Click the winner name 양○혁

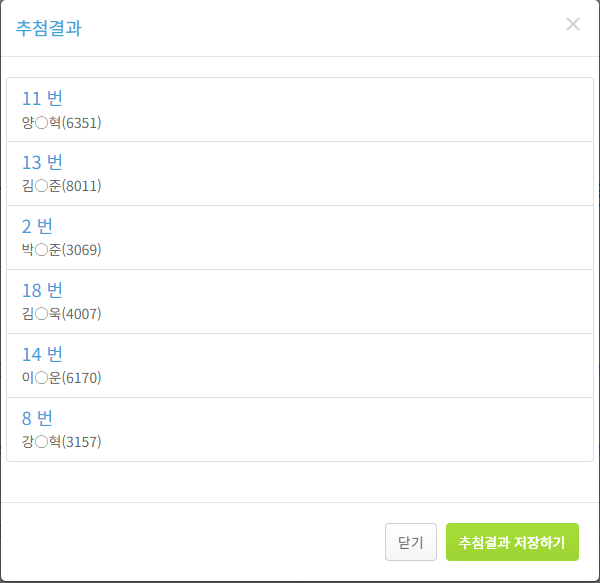click(41, 123)
